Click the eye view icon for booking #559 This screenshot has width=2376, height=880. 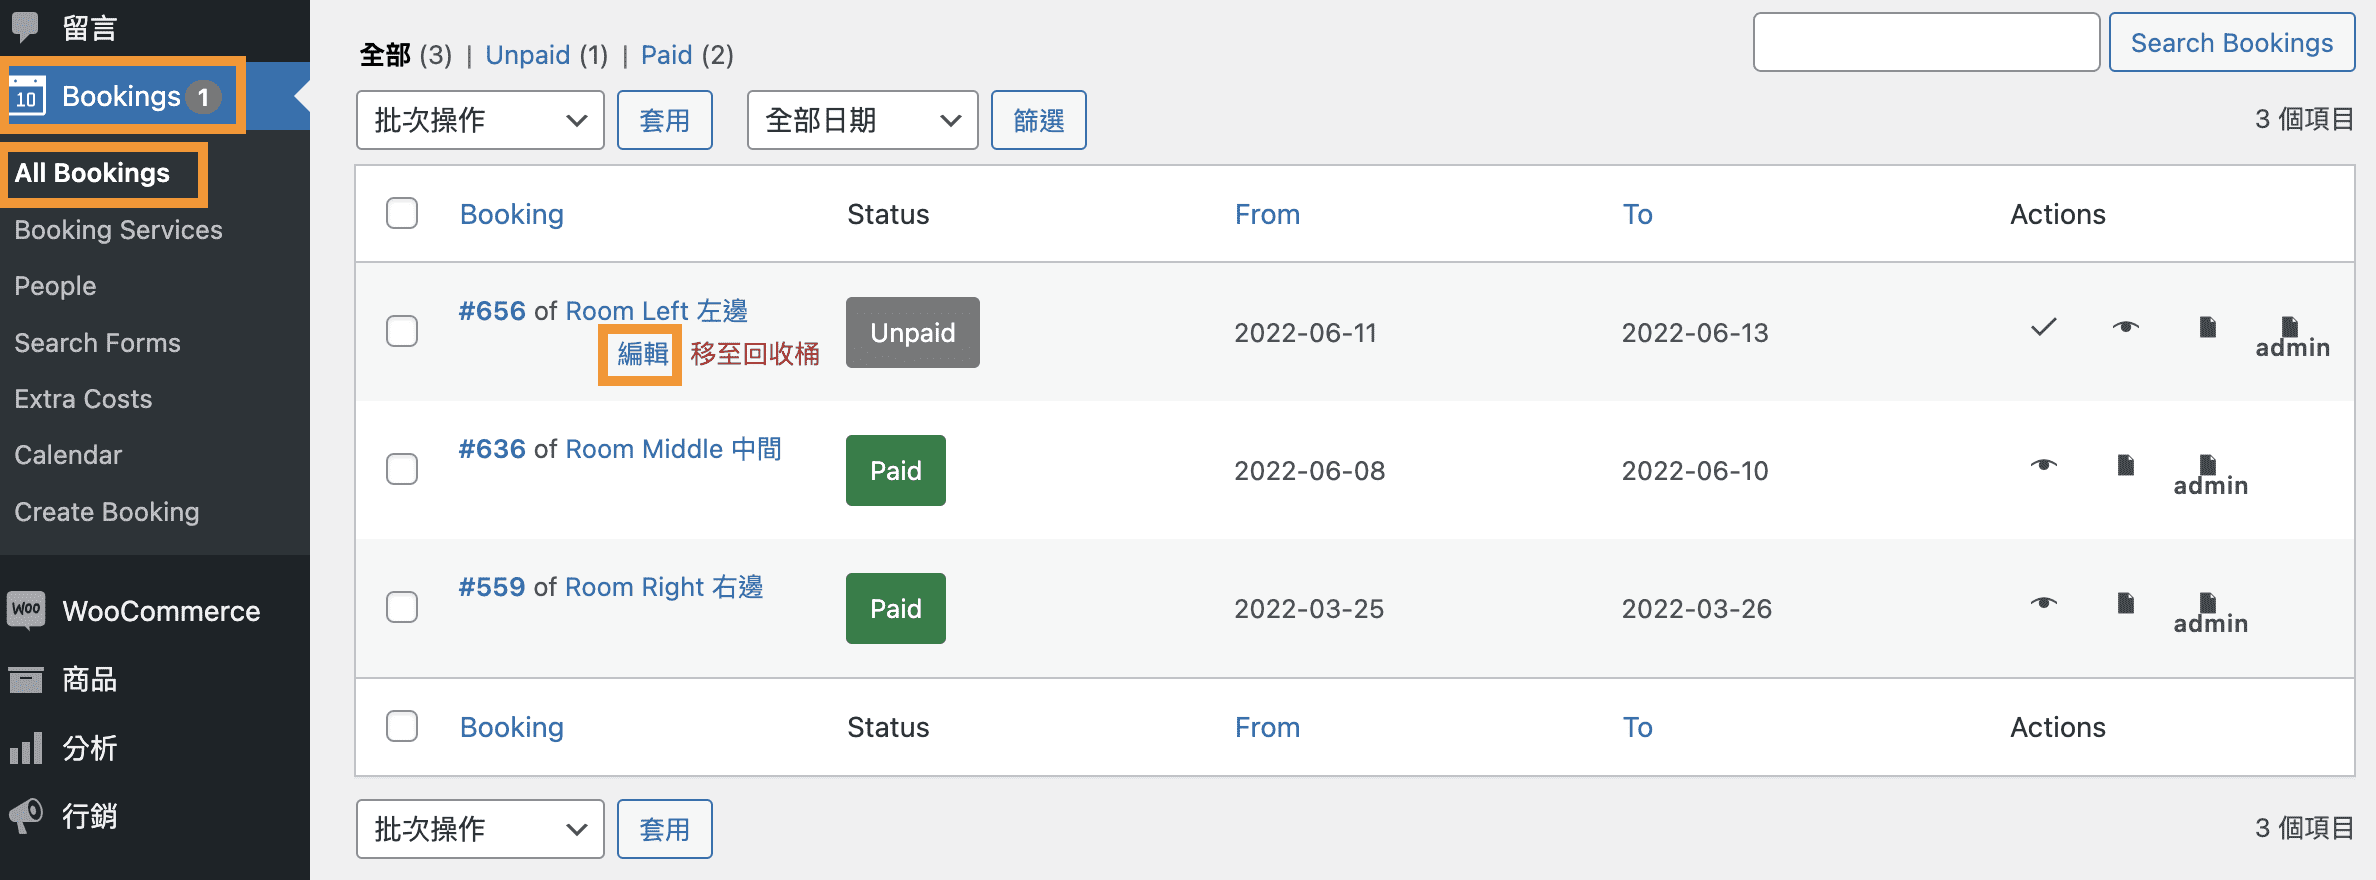2043,603
